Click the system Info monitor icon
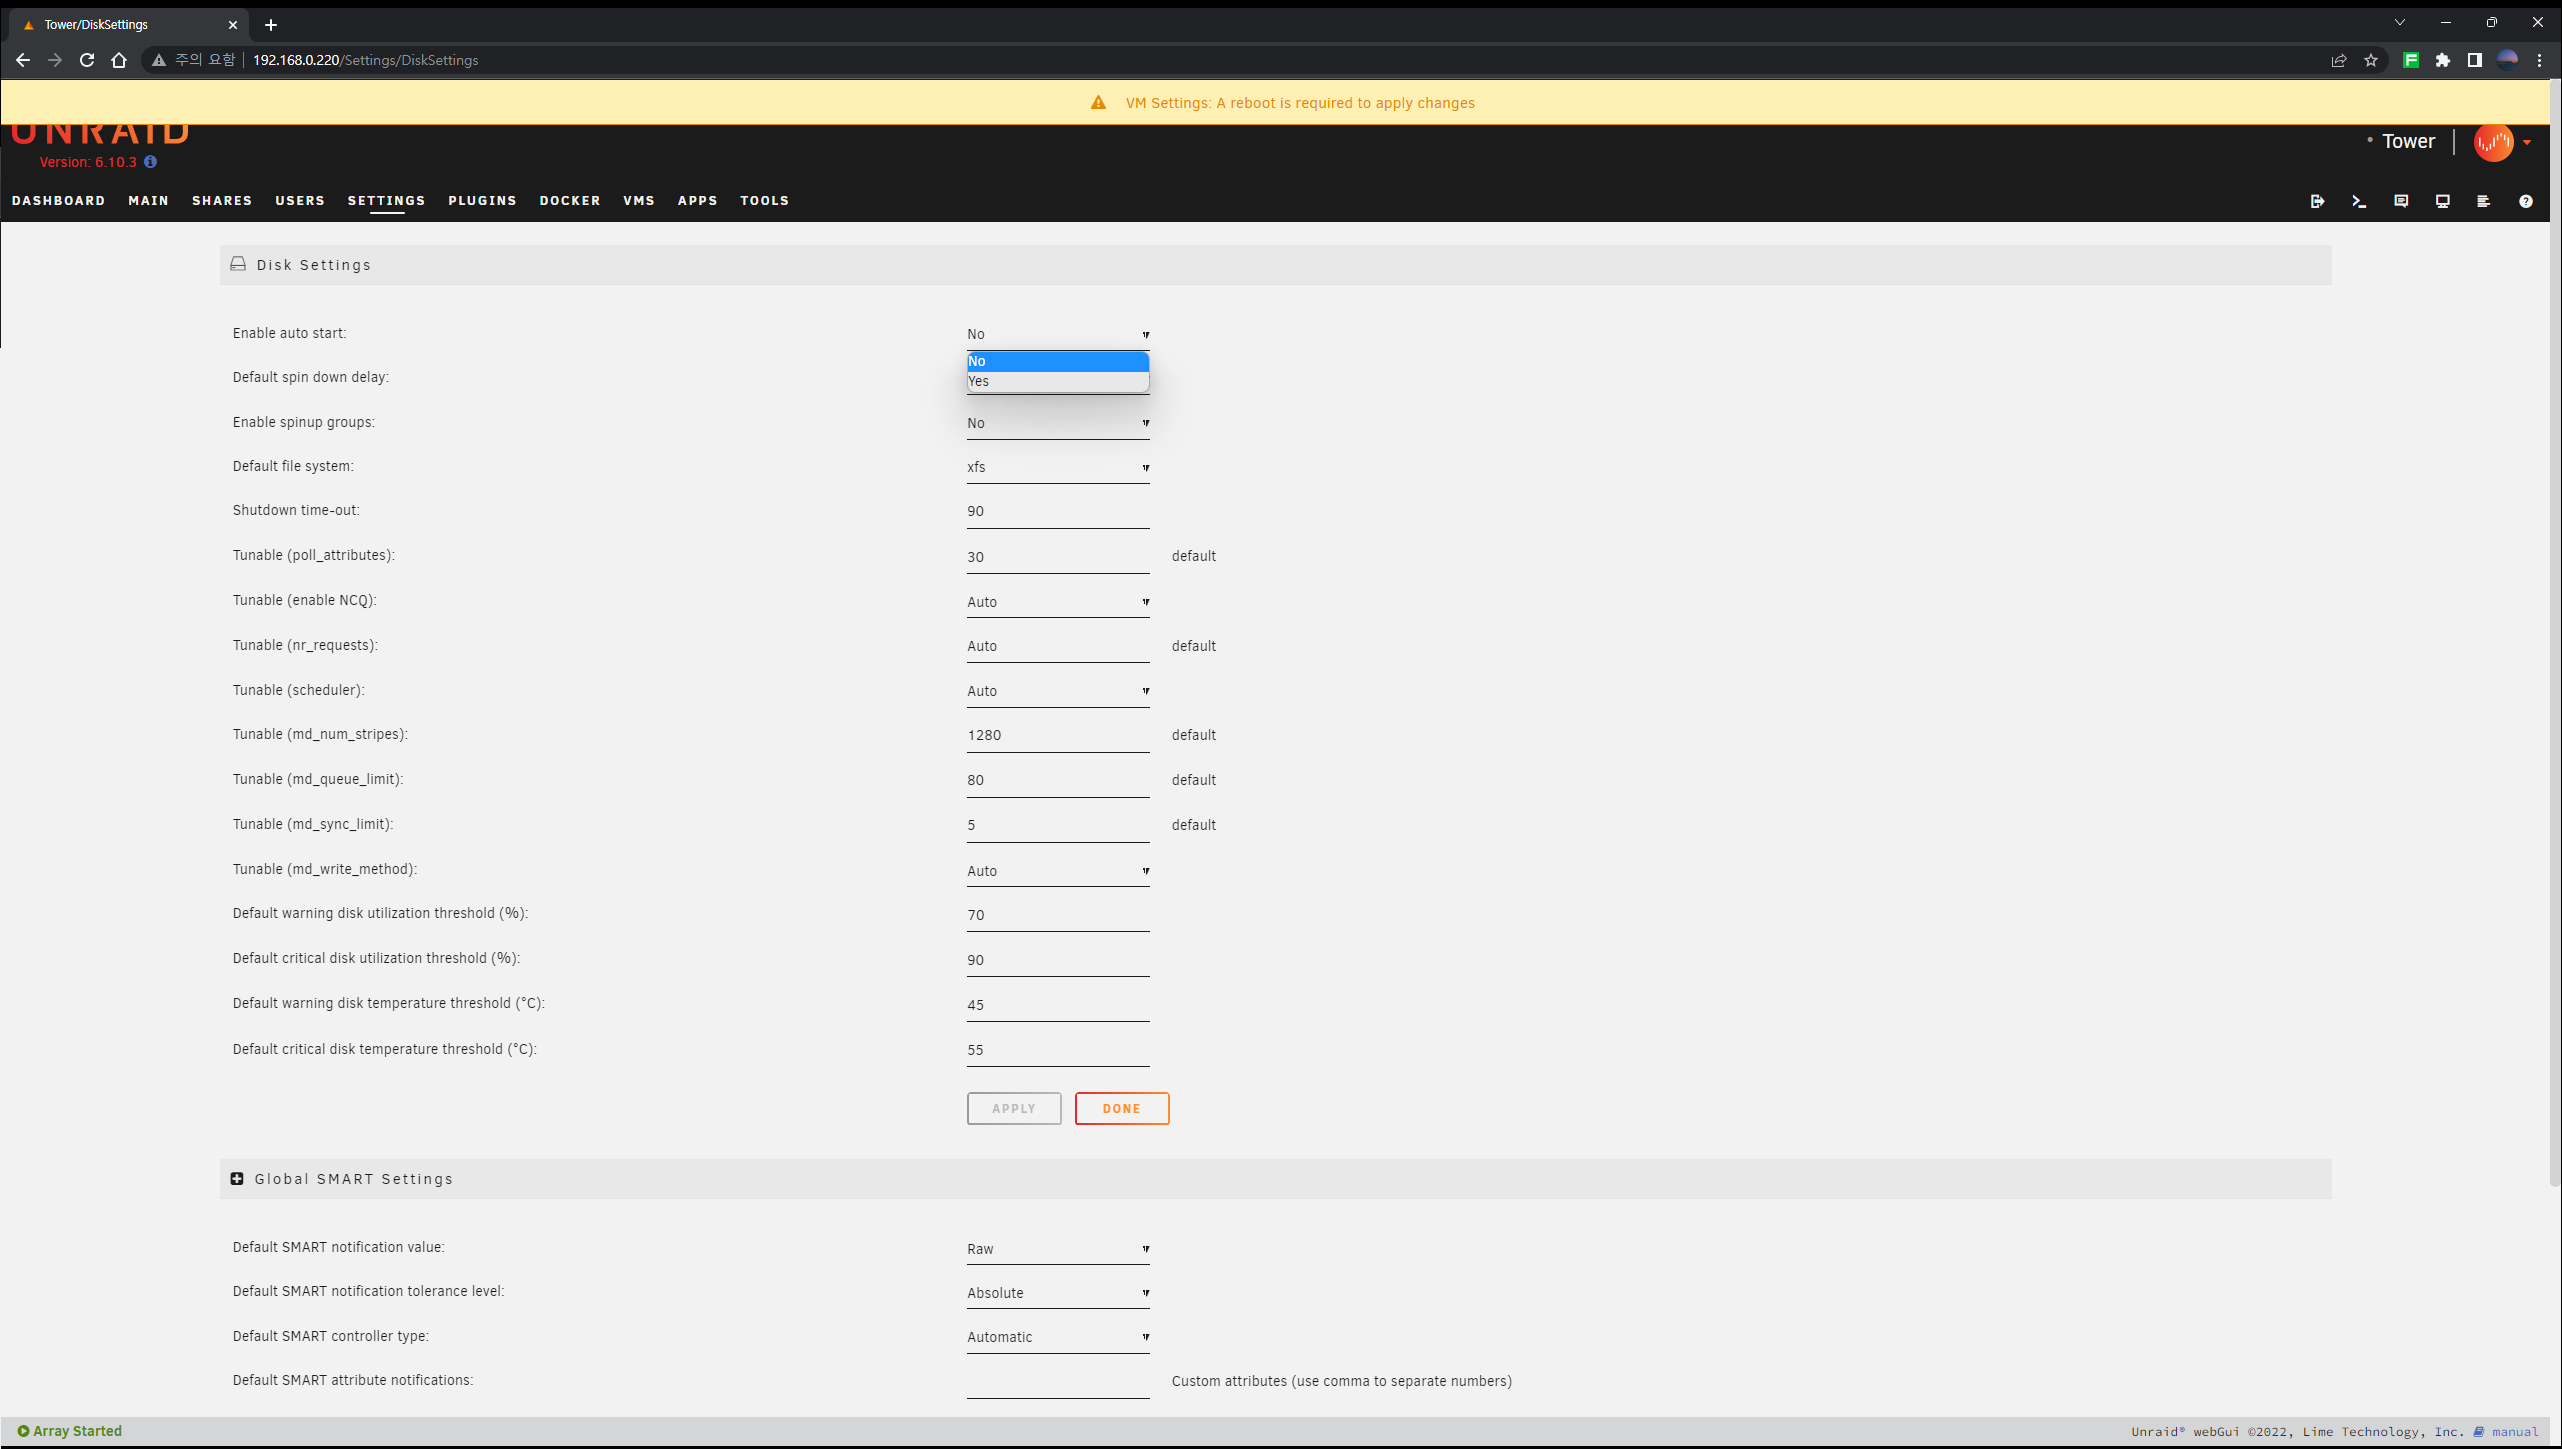The image size is (2562, 1449). 2442,201
